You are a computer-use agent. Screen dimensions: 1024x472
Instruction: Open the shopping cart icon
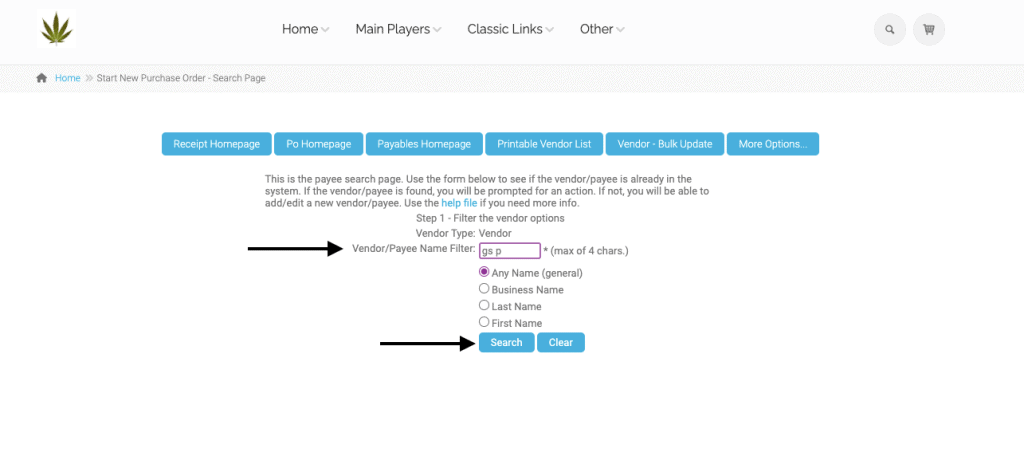coord(929,29)
